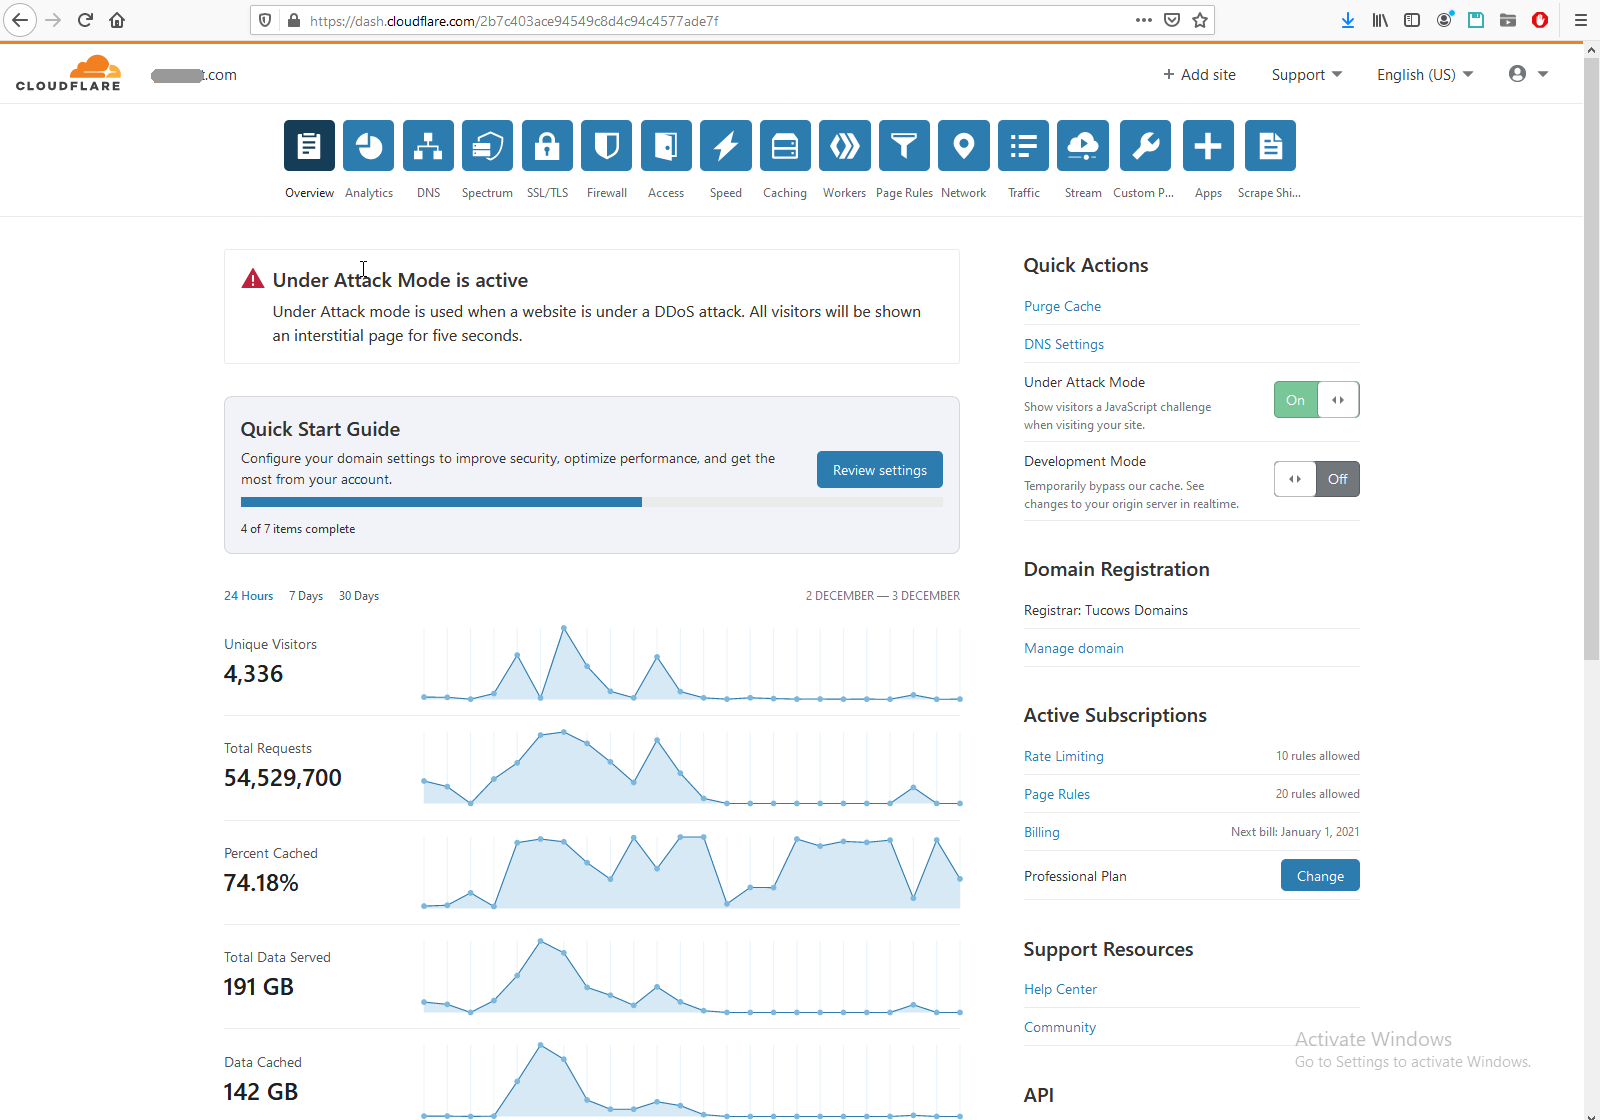Select the 24 Hours time range
This screenshot has width=1600, height=1120.
(x=248, y=596)
